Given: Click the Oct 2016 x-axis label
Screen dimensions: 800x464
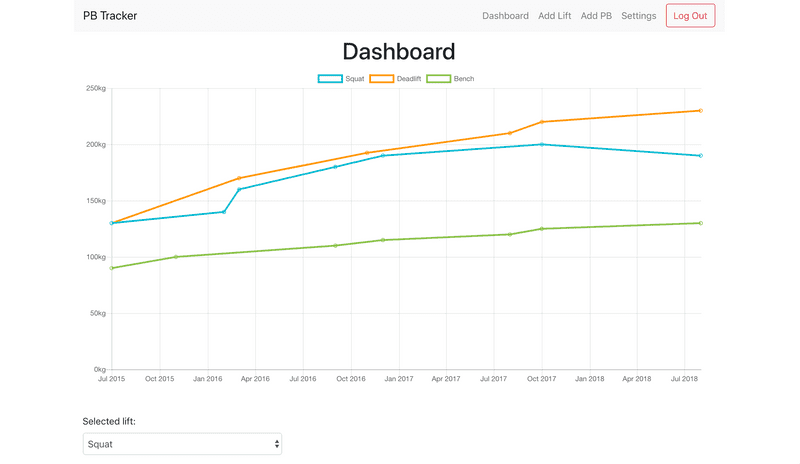Looking at the screenshot, I should coord(351,379).
